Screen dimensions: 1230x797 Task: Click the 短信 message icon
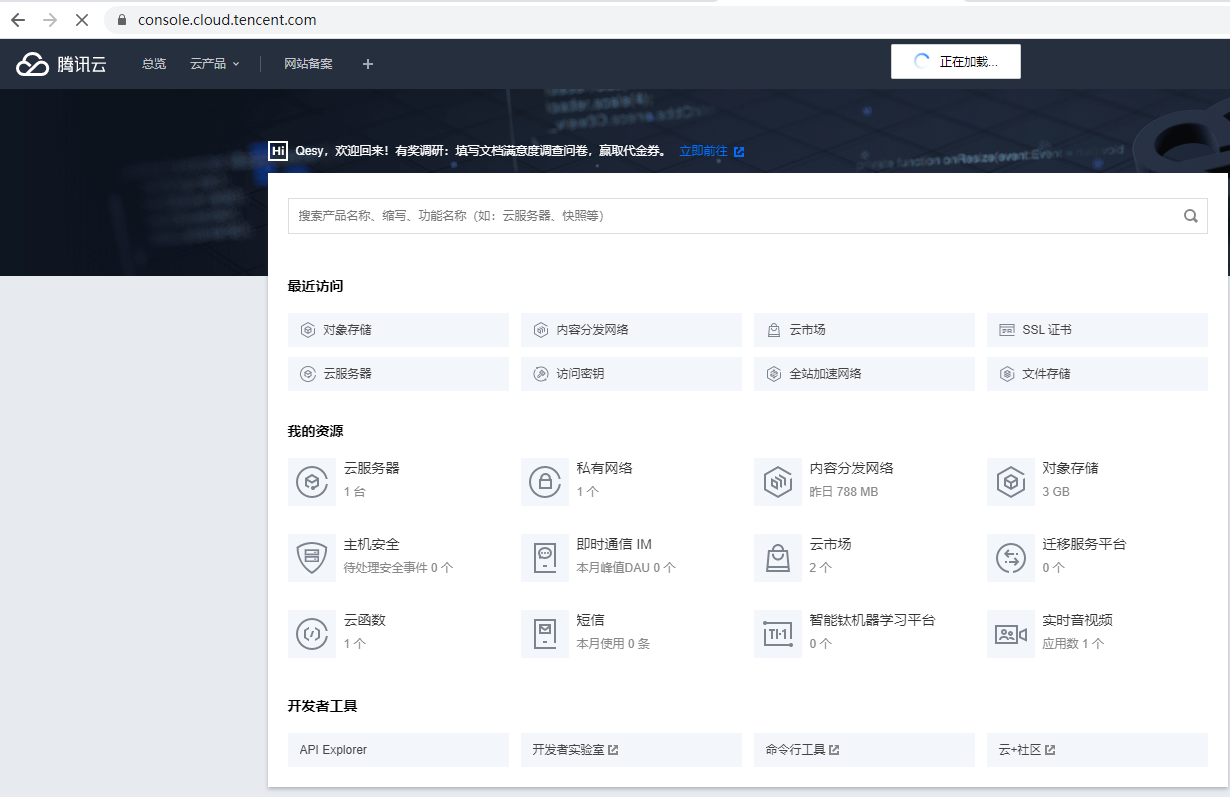tap(545, 634)
